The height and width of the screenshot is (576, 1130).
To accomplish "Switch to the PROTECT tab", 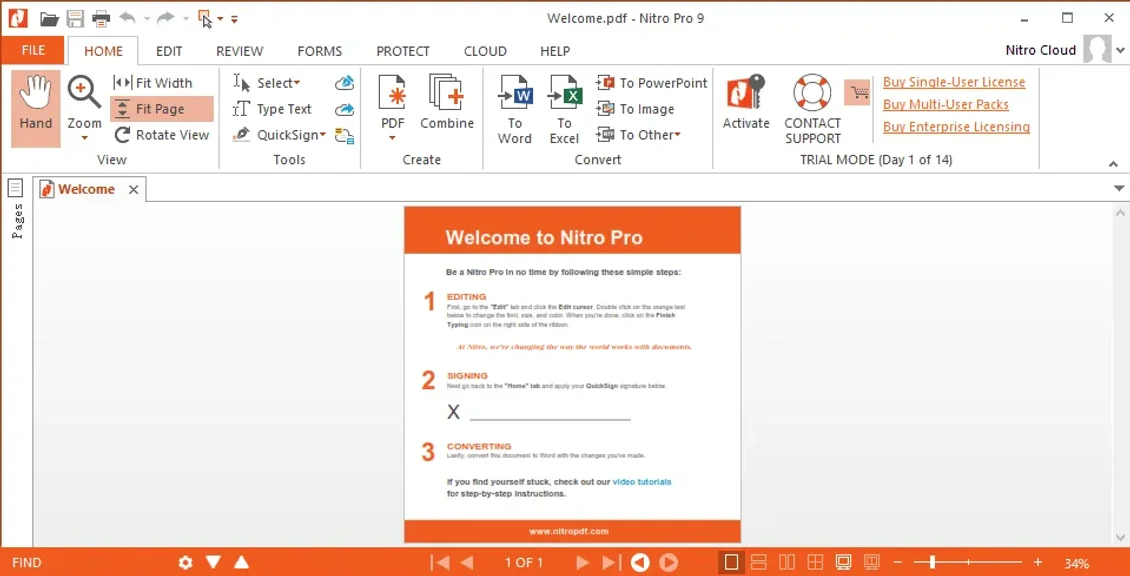I will 403,51.
